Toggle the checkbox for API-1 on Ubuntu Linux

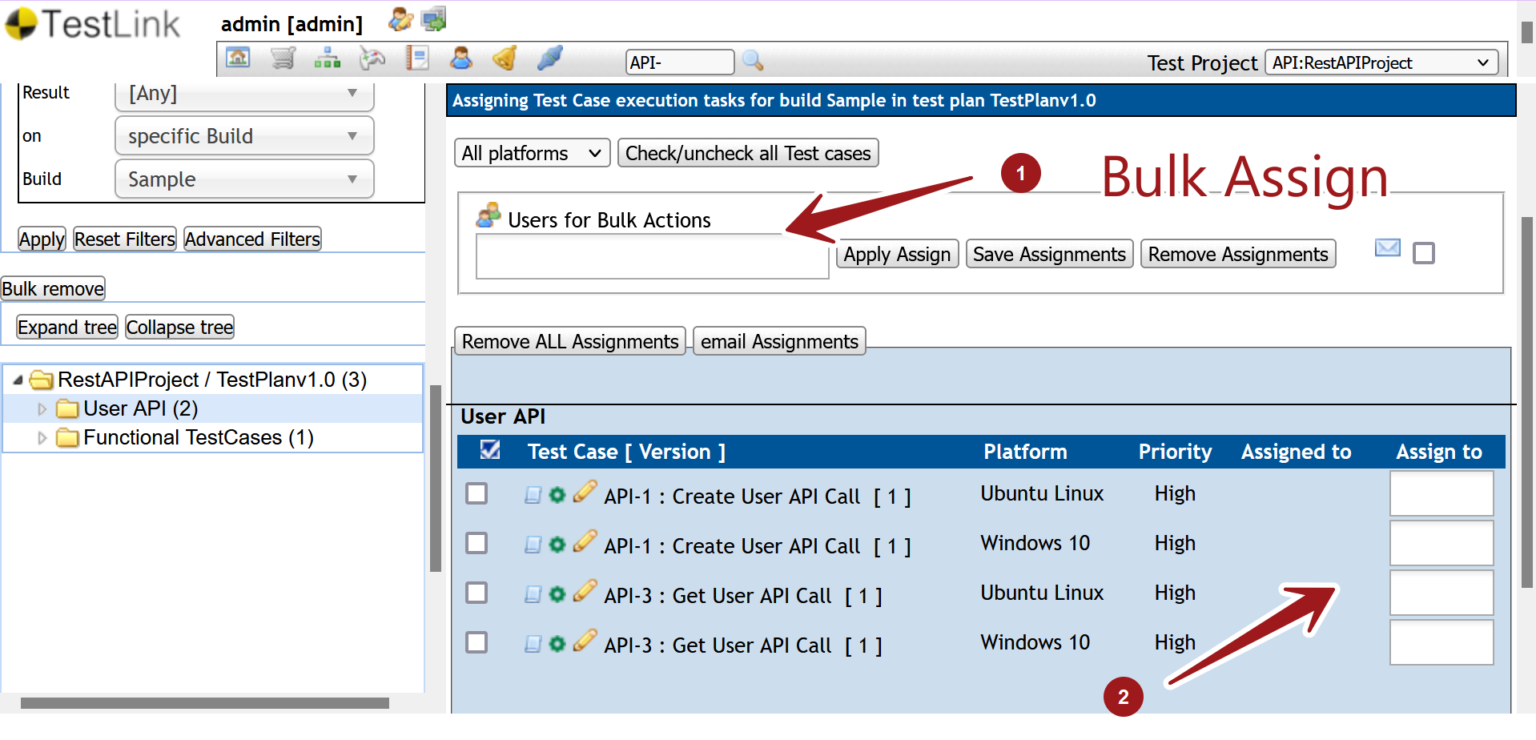476,493
